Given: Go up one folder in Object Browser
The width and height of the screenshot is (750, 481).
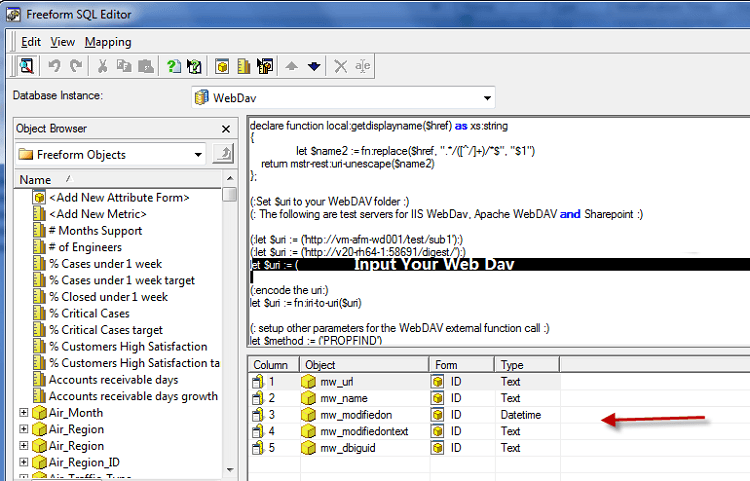Looking at the screenshot, I should coord(224,154).
